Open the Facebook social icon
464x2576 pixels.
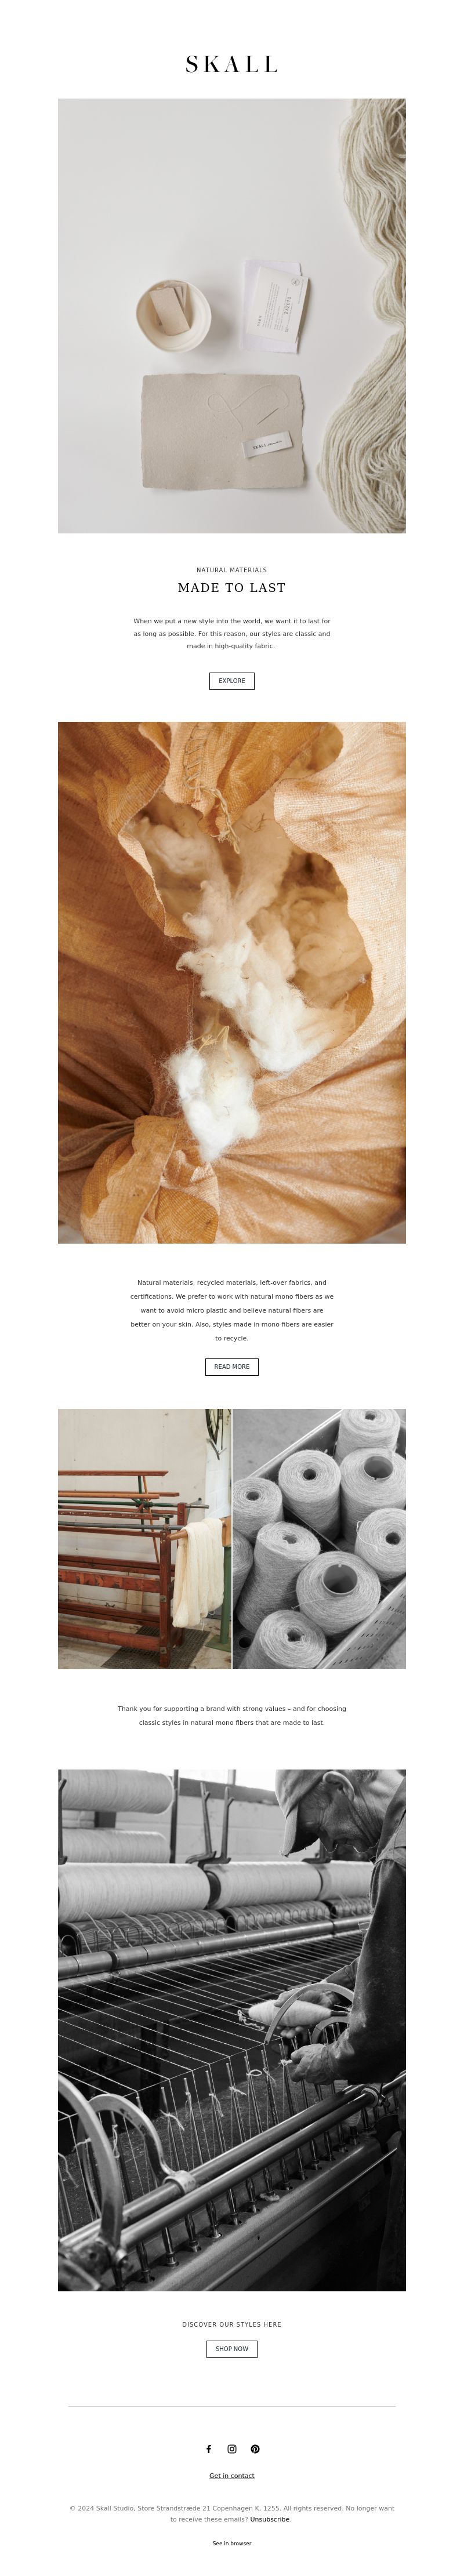pyautogui.click(x=209, y=2449)
